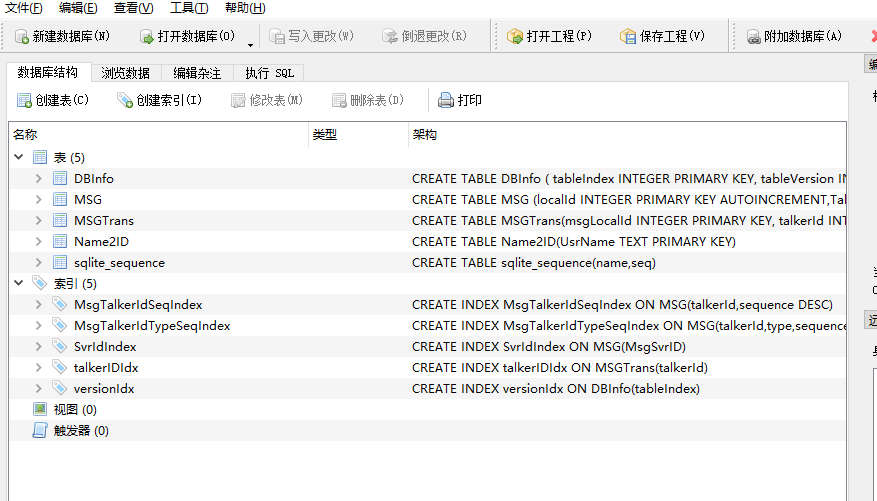Open the 工具(T) menu
Screen dimensions: 877x501
coord(189,8)
